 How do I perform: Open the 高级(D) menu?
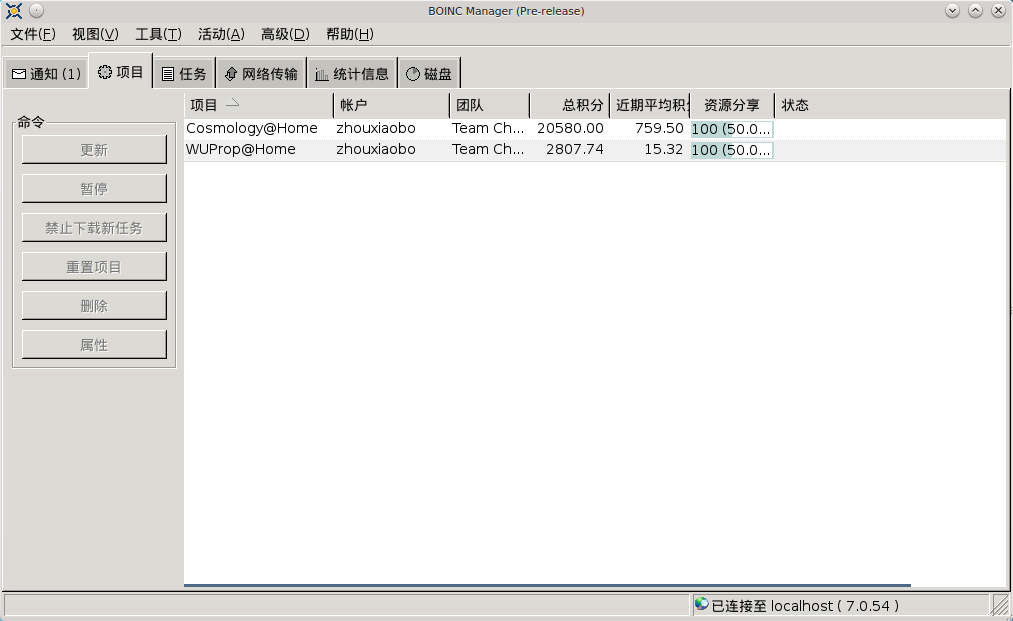(285, 34)
